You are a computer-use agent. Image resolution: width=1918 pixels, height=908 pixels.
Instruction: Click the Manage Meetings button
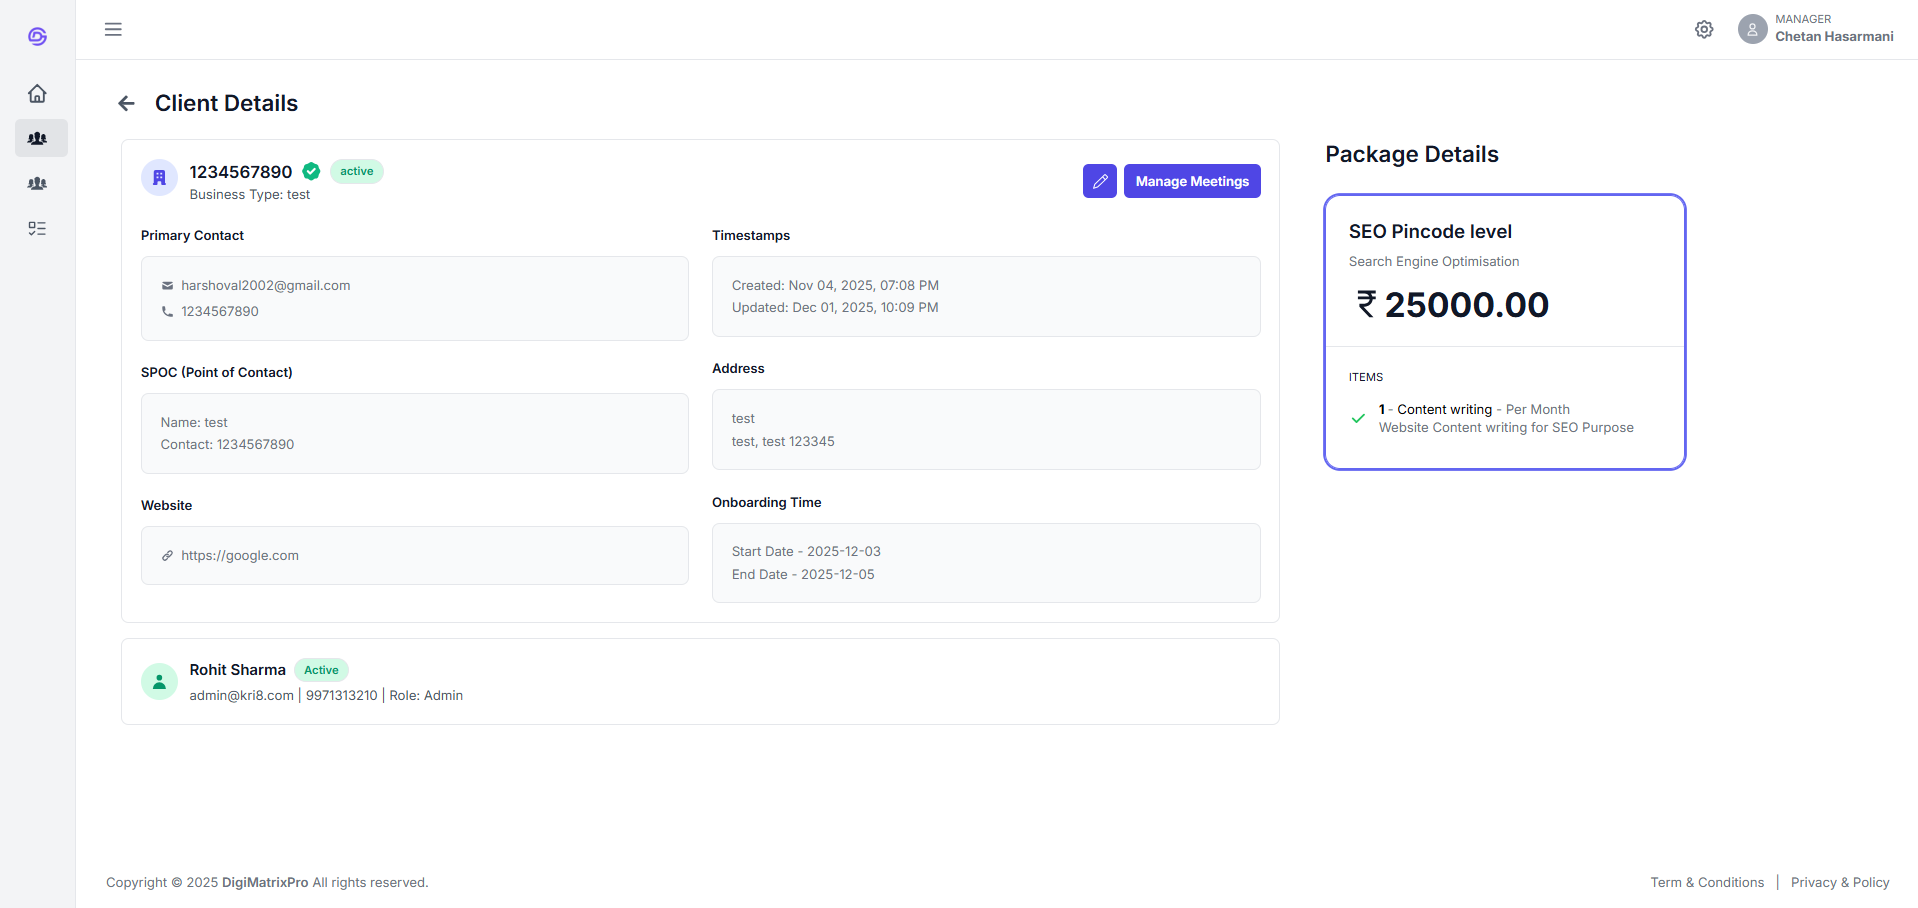[1191, 181]
